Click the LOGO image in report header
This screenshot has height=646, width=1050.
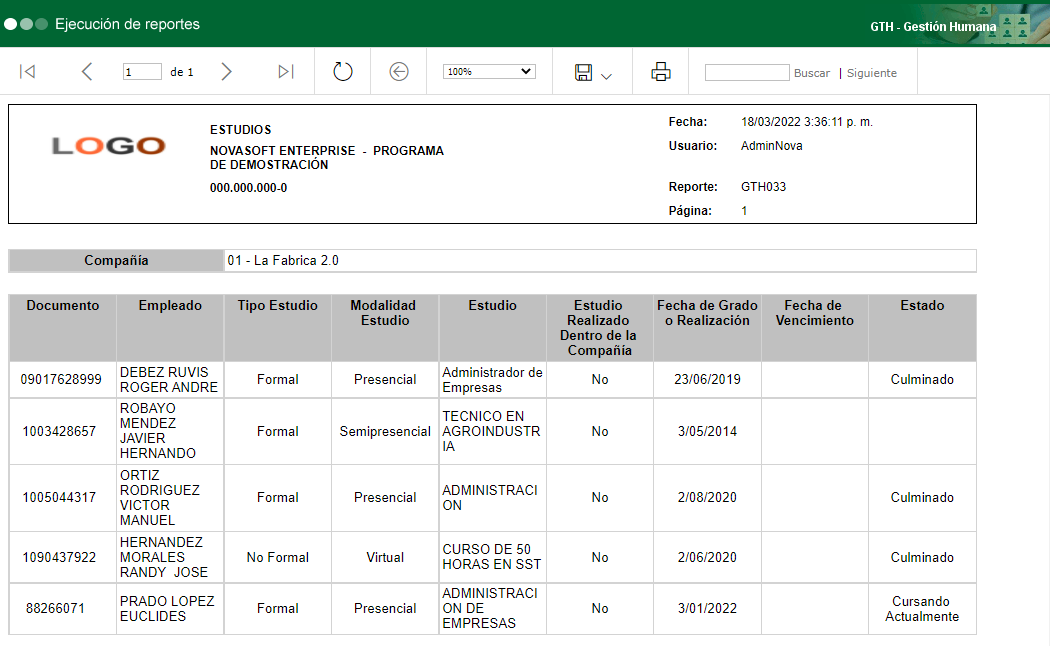point(108,145)
